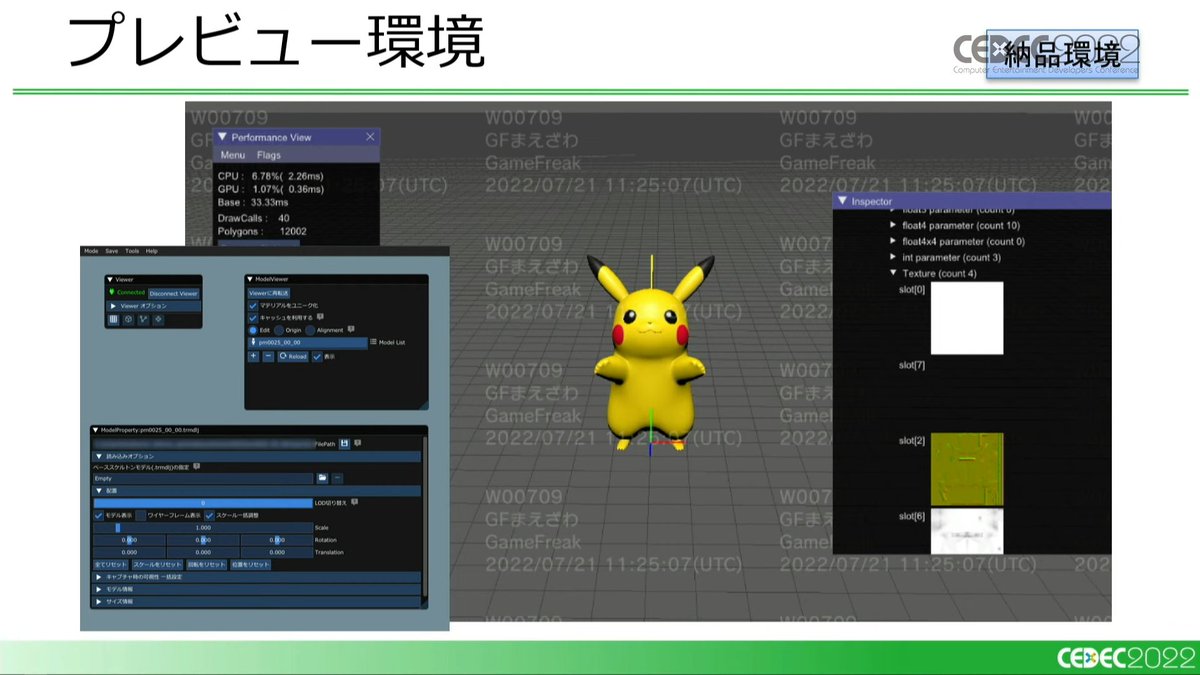Collapse the Viewer panel title triangle

click(x=110, y=280)
